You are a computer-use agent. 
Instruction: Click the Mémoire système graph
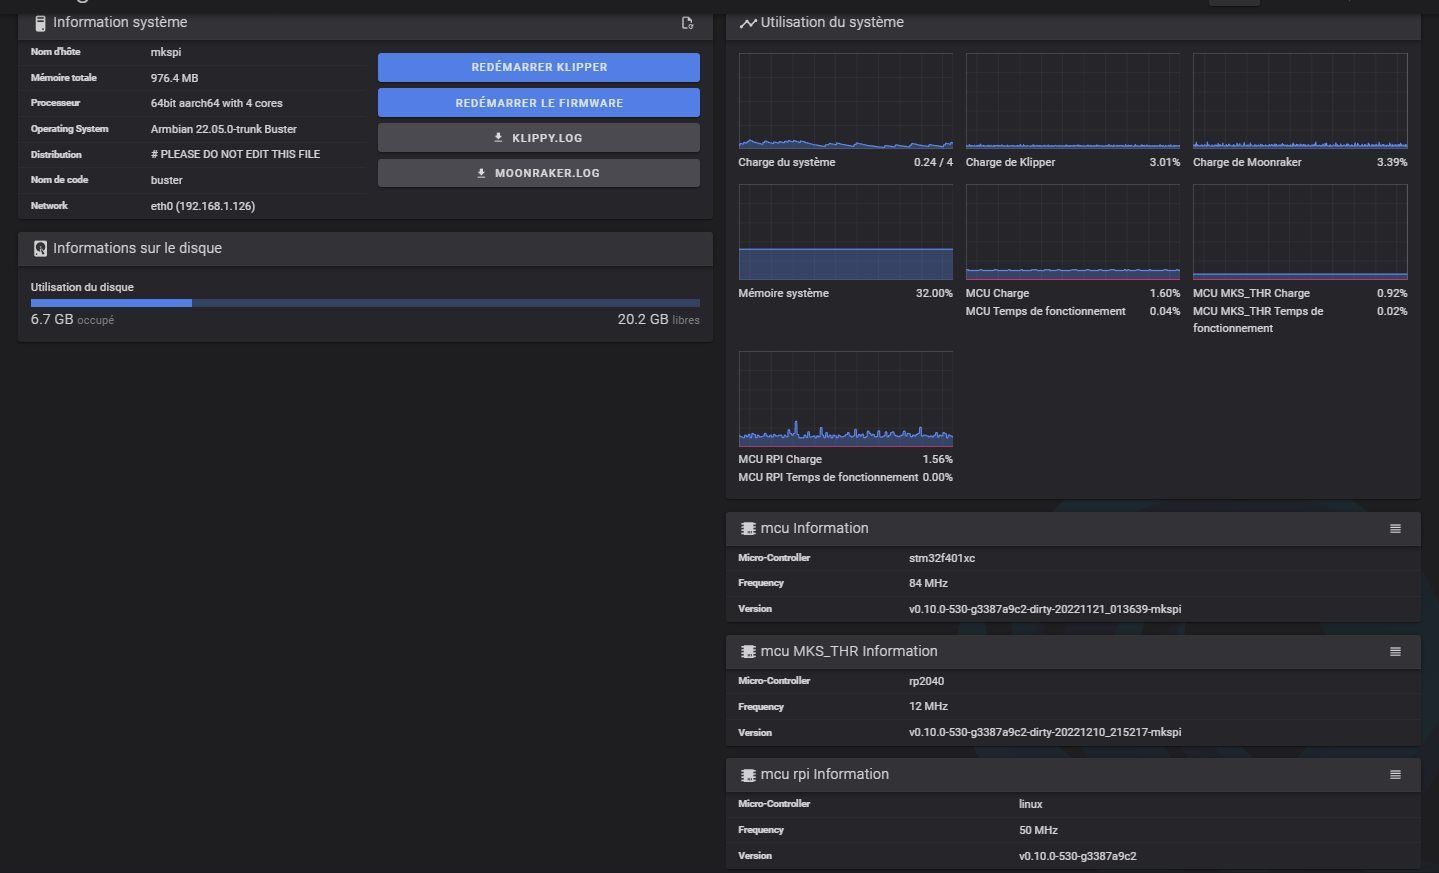point(845,232)
